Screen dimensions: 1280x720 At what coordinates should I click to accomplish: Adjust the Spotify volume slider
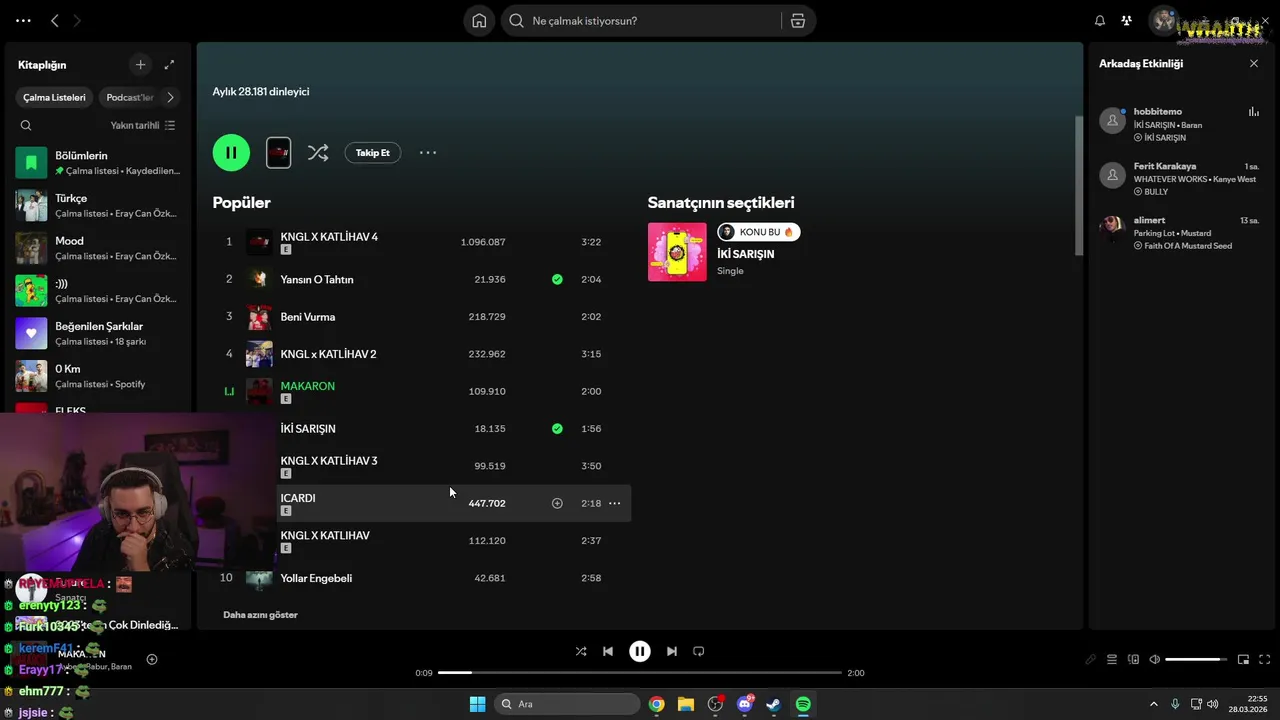(x=1196, y=660)
